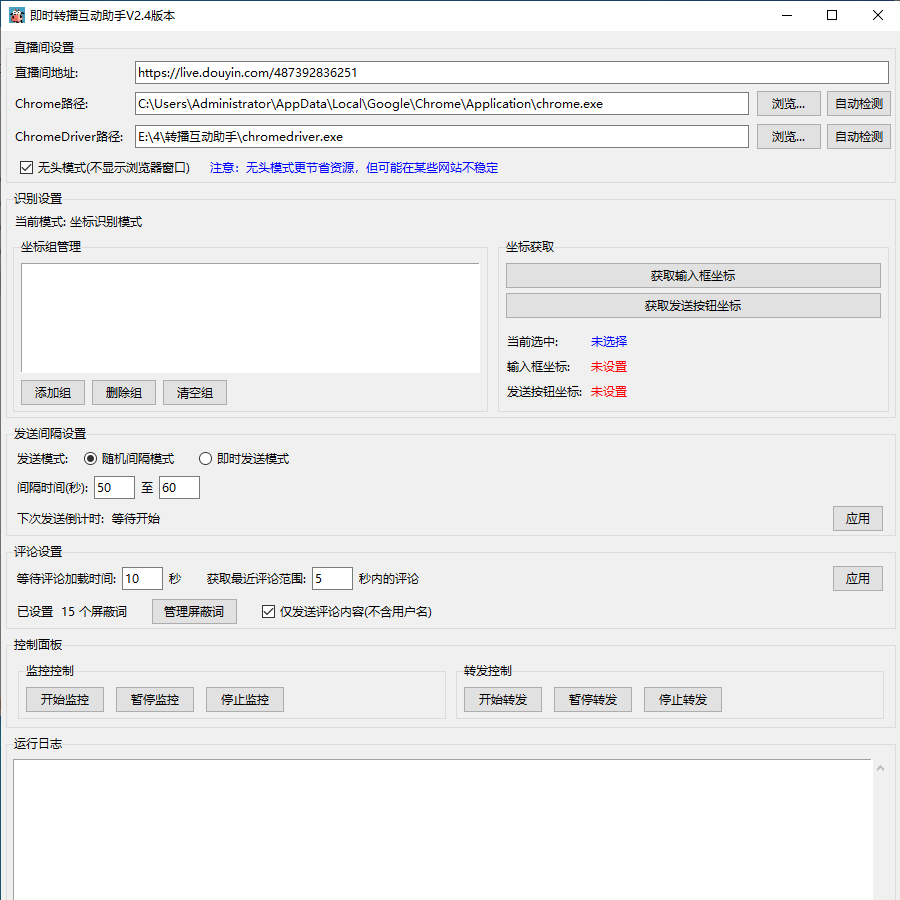Focus the 直播间地址 URL field

pos(511,73)
